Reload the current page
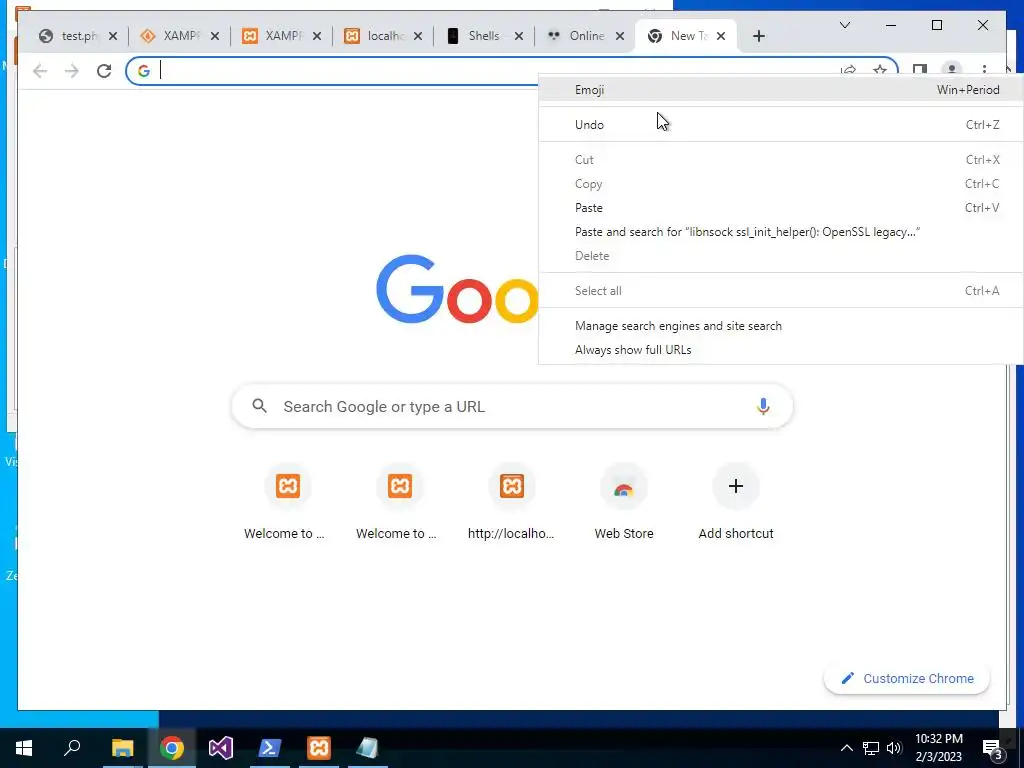This screenshot has width=1024, height=768. 104,71
